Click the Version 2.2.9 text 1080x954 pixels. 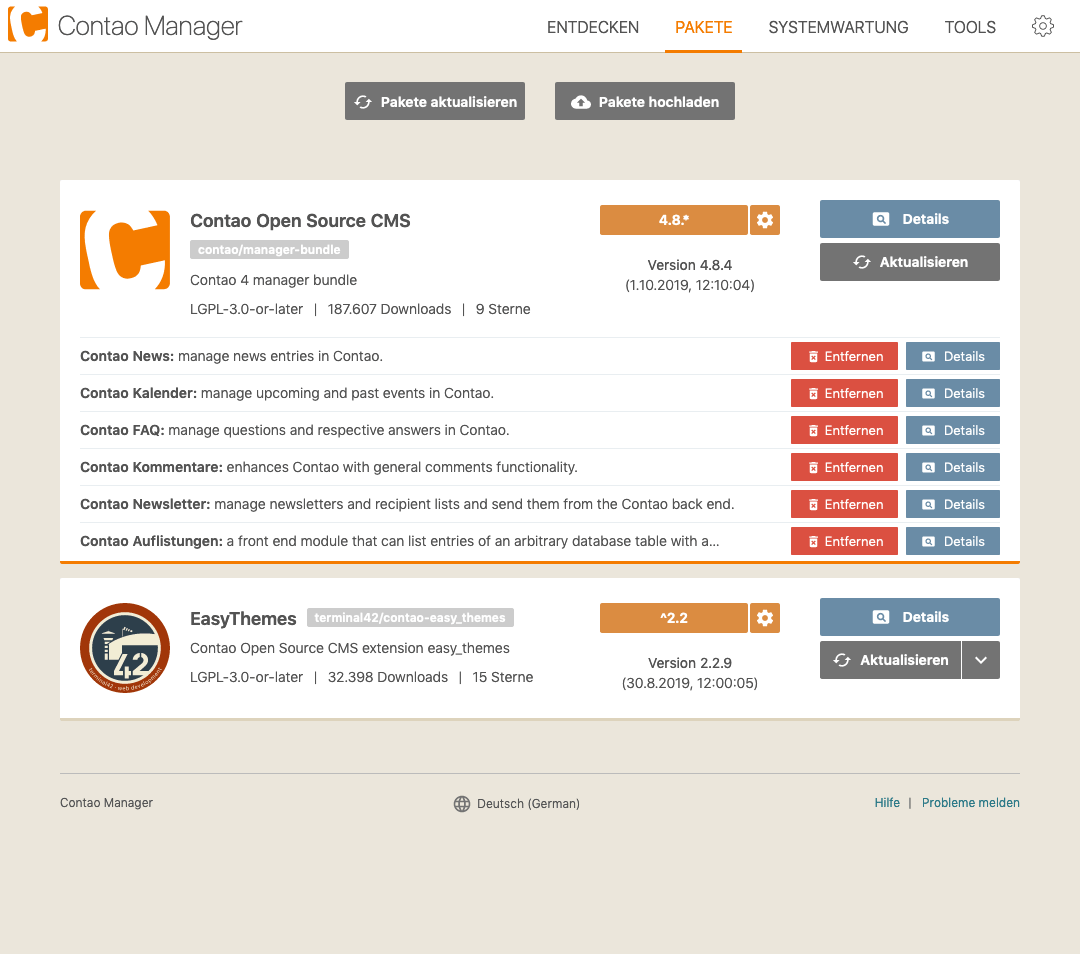coord(689,663)
